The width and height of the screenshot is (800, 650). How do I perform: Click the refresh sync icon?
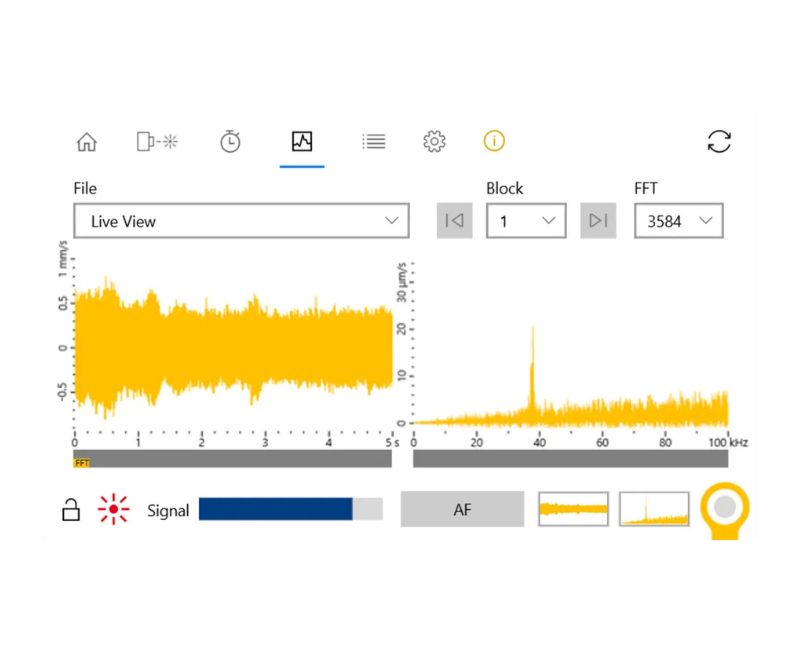(x=719, y=141)
